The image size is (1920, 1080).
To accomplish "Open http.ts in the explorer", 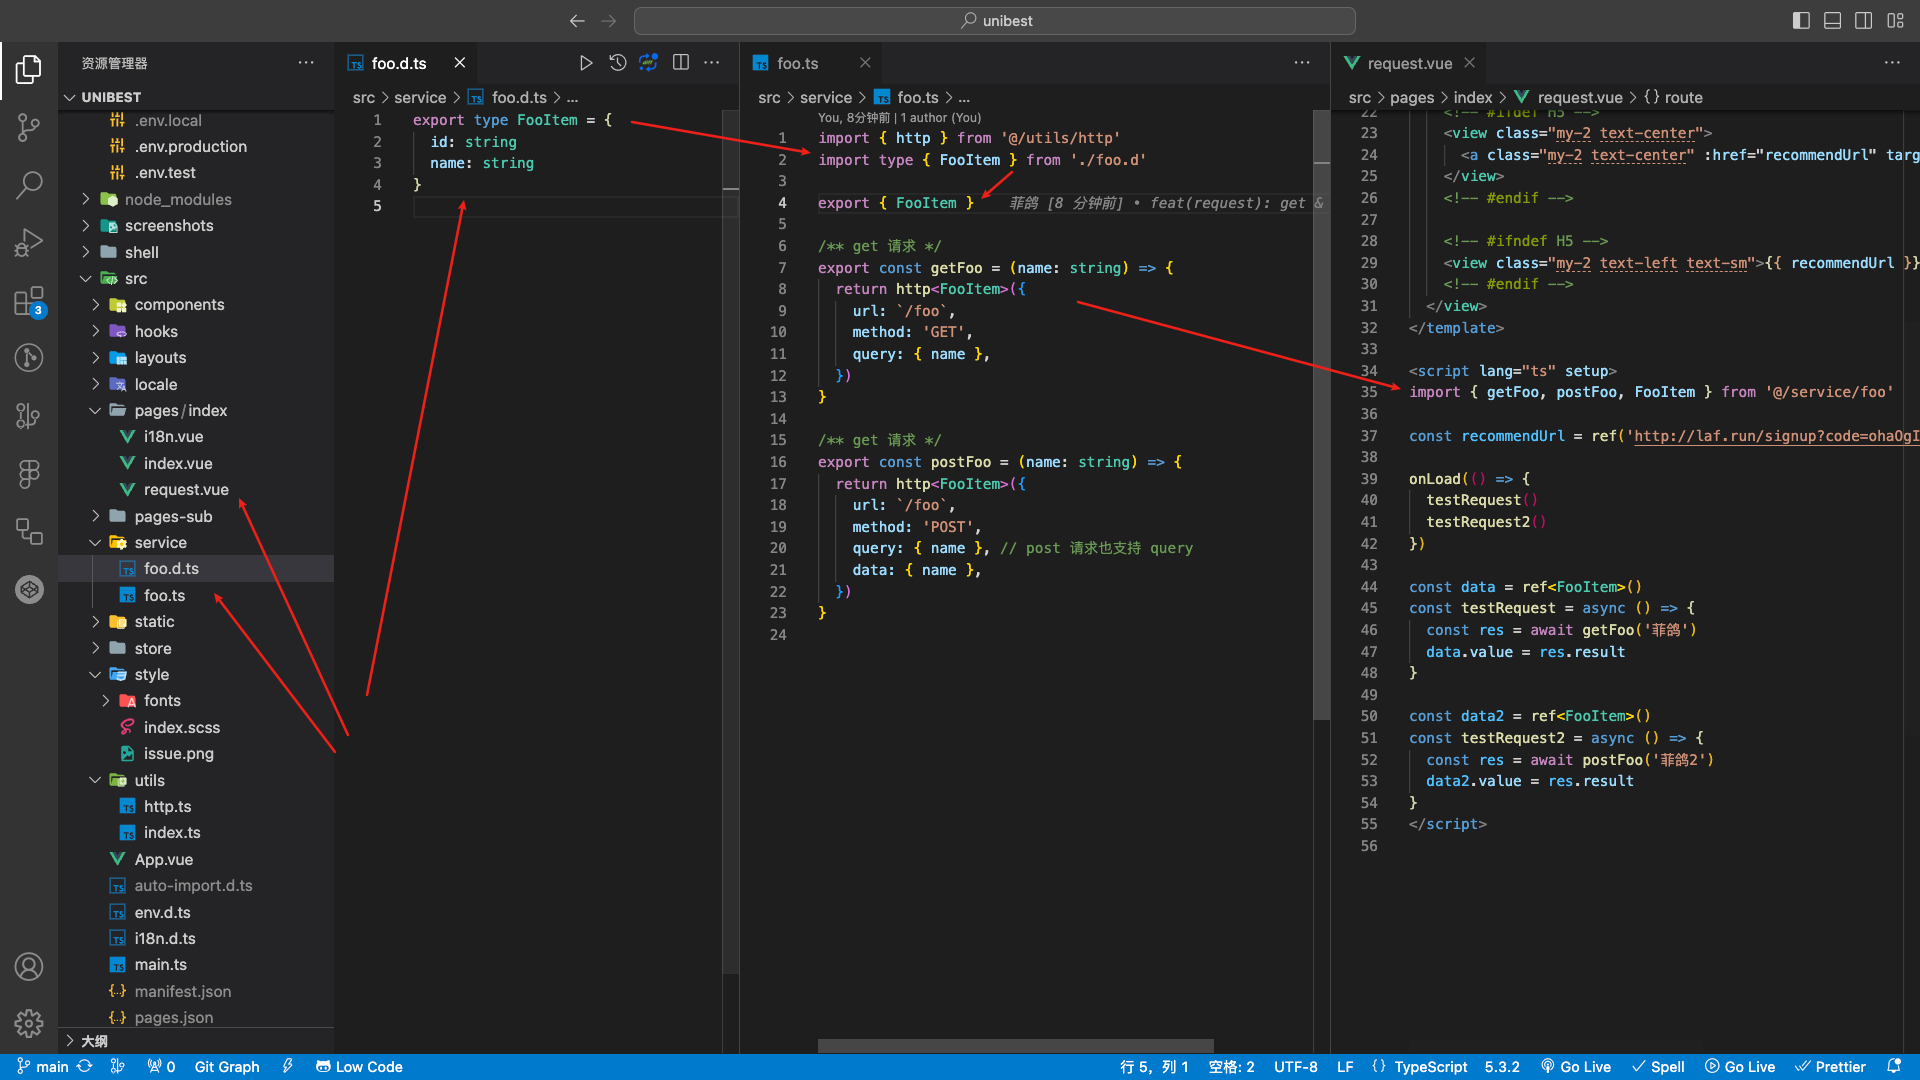I will [167, 806].
